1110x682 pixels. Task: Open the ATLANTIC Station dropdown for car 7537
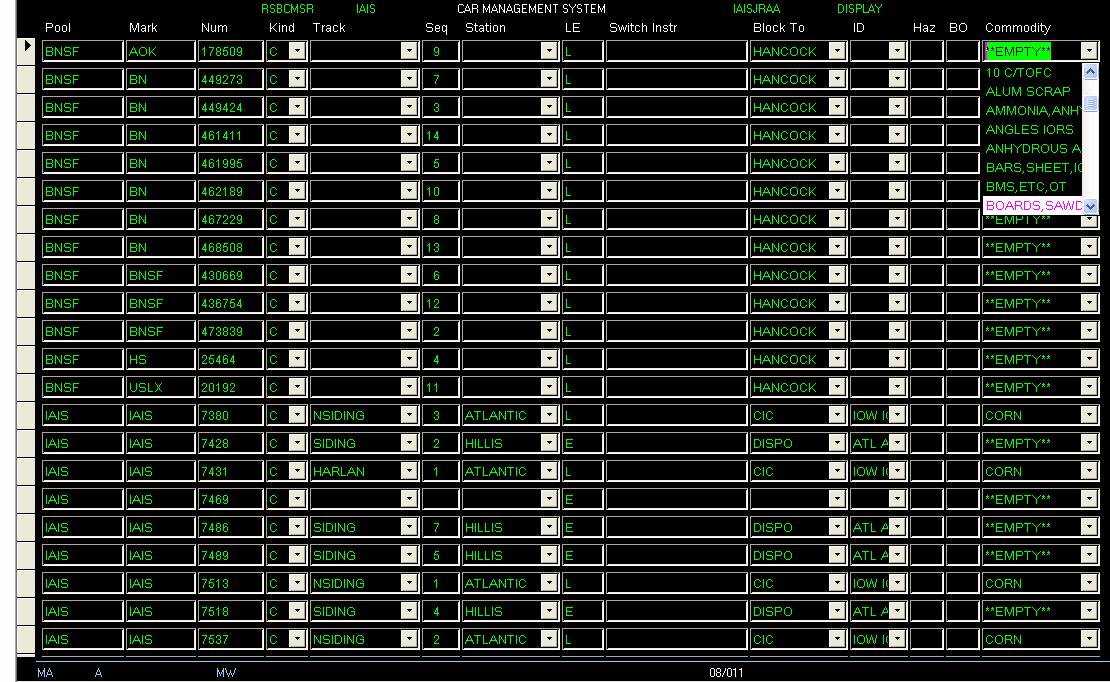point(549,639)
